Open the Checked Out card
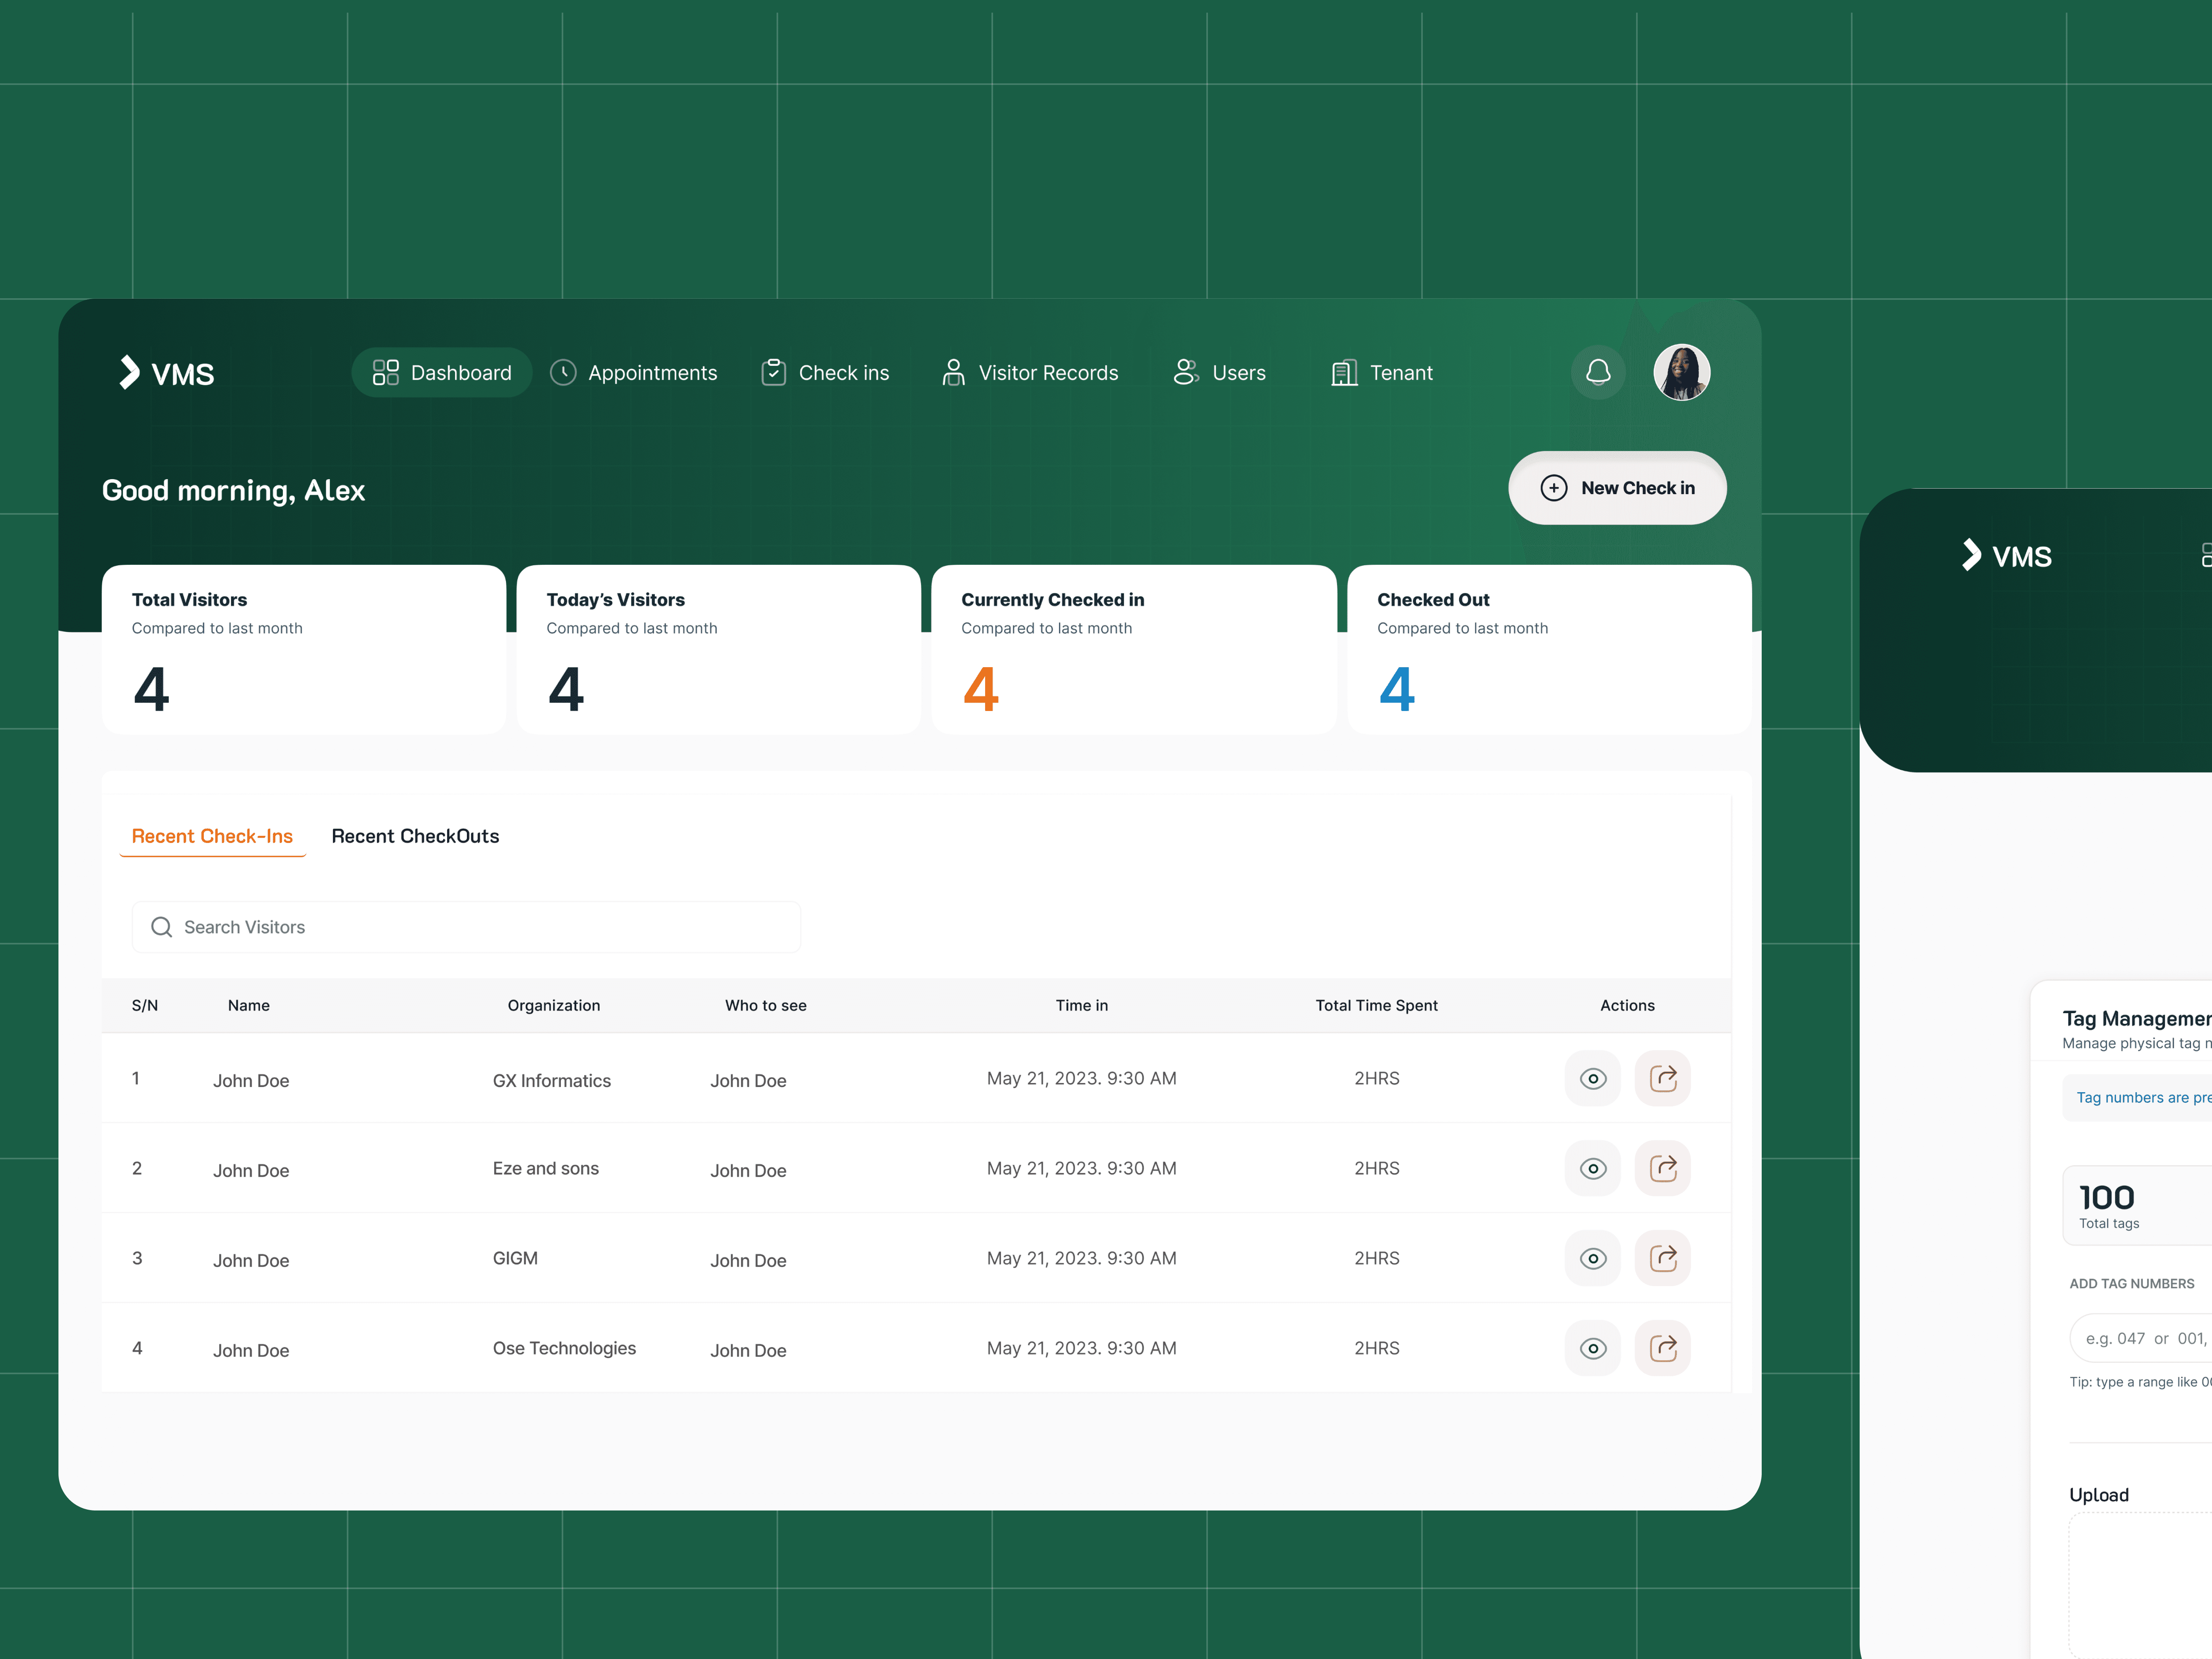This screenshot has width=2212, height=1659. pyautogui.click(x=1550, y=650)
